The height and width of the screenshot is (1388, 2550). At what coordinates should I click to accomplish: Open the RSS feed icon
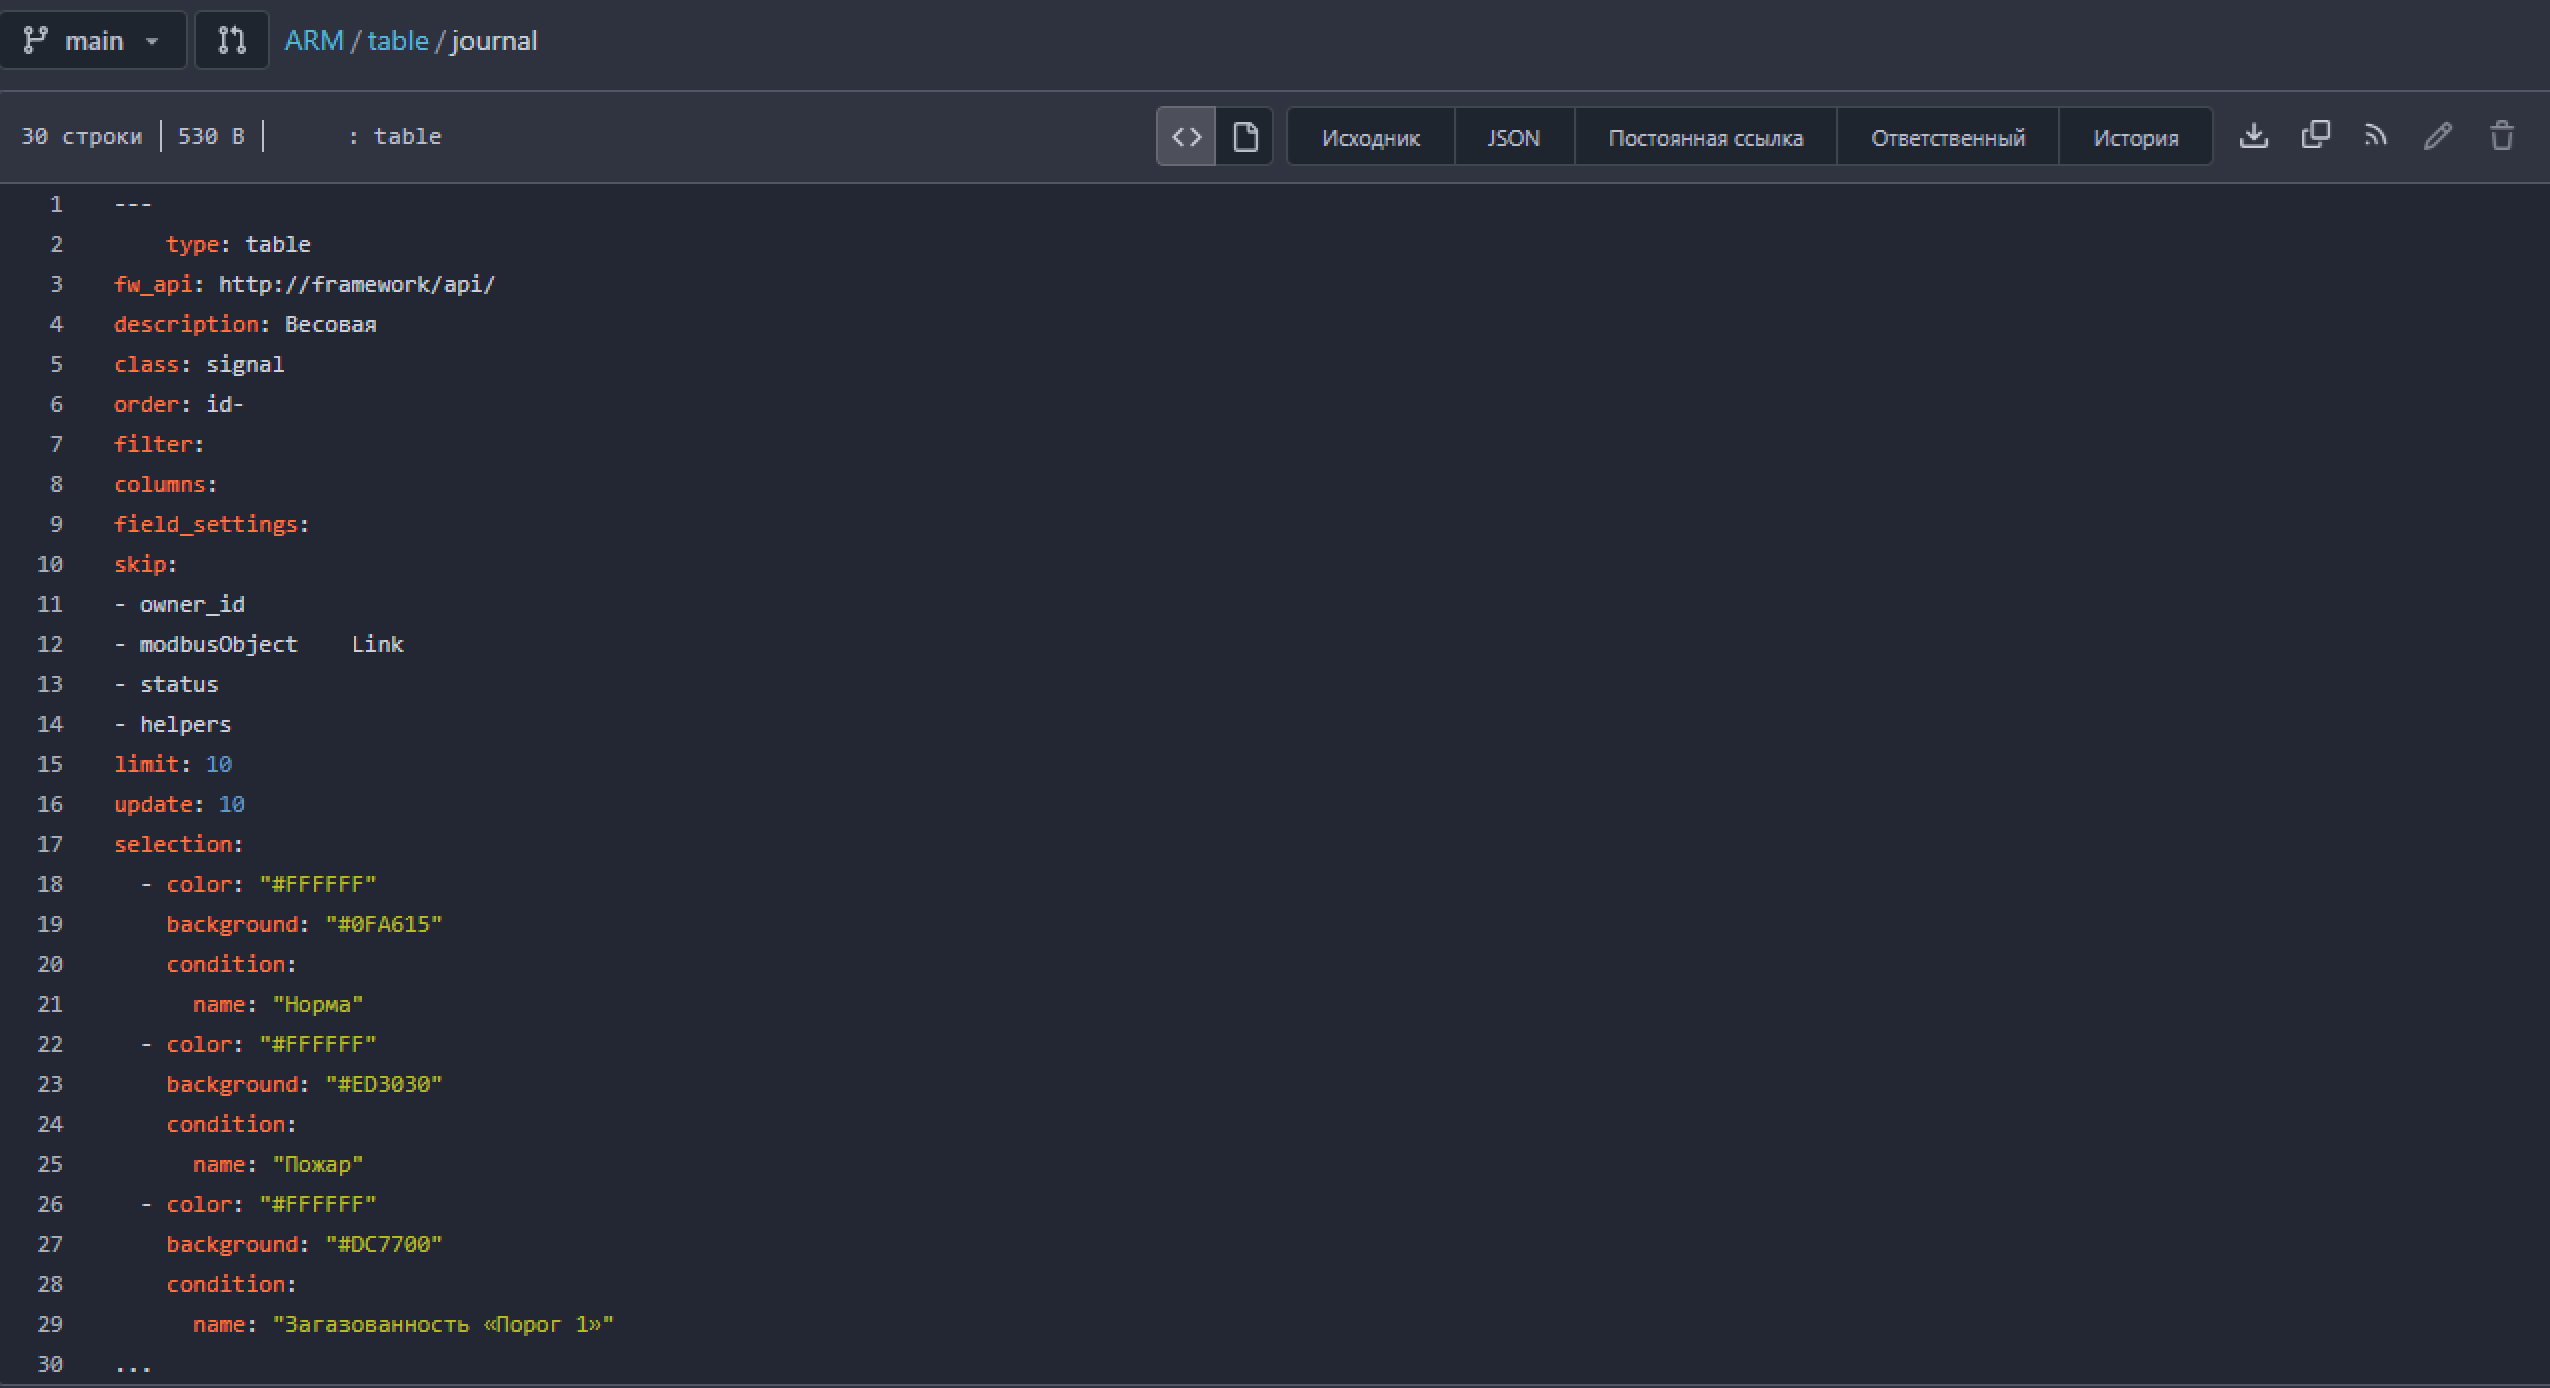[2376, 135]
